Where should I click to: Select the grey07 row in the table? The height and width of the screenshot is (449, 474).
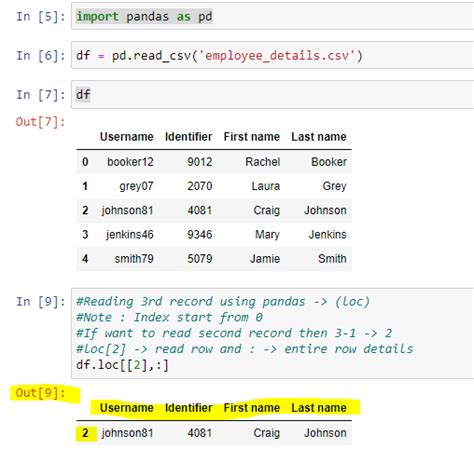[214, 186]
